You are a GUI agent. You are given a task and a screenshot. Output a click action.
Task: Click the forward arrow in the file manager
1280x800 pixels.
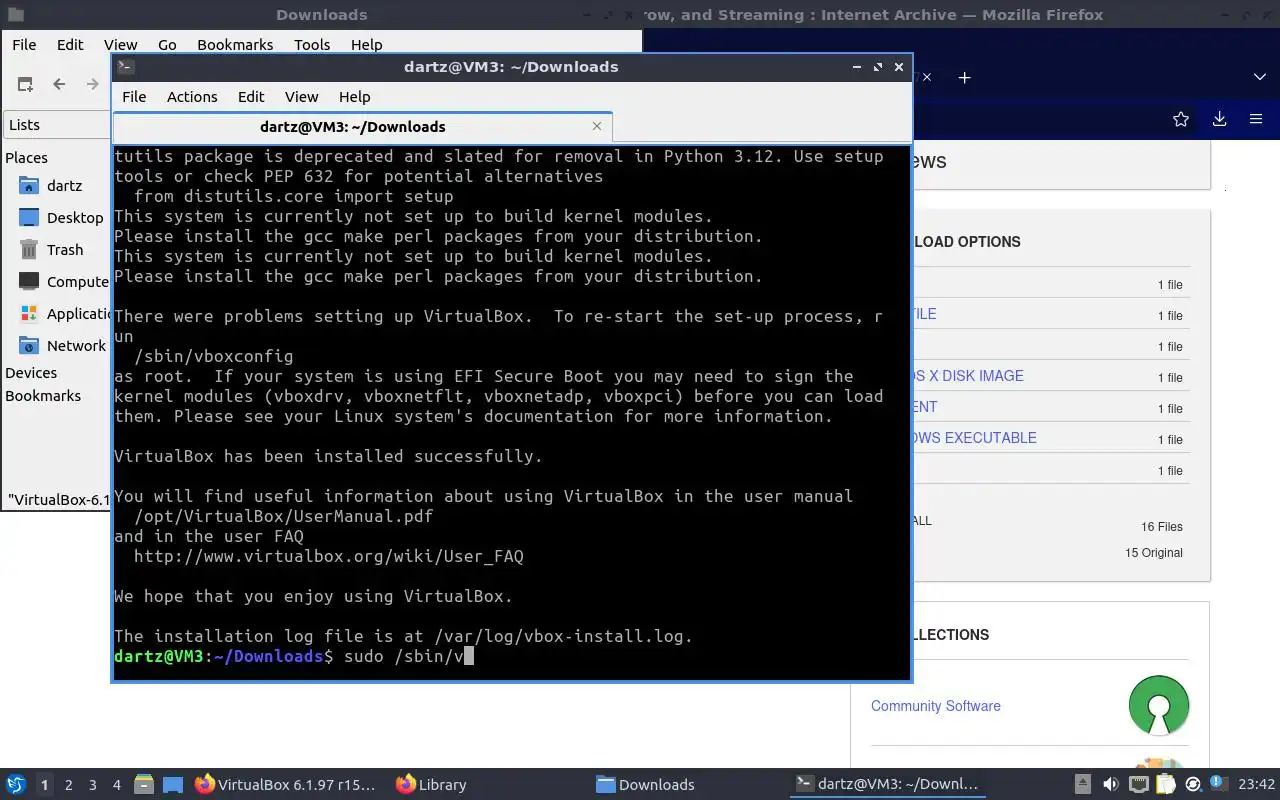(x=93, y=85)
